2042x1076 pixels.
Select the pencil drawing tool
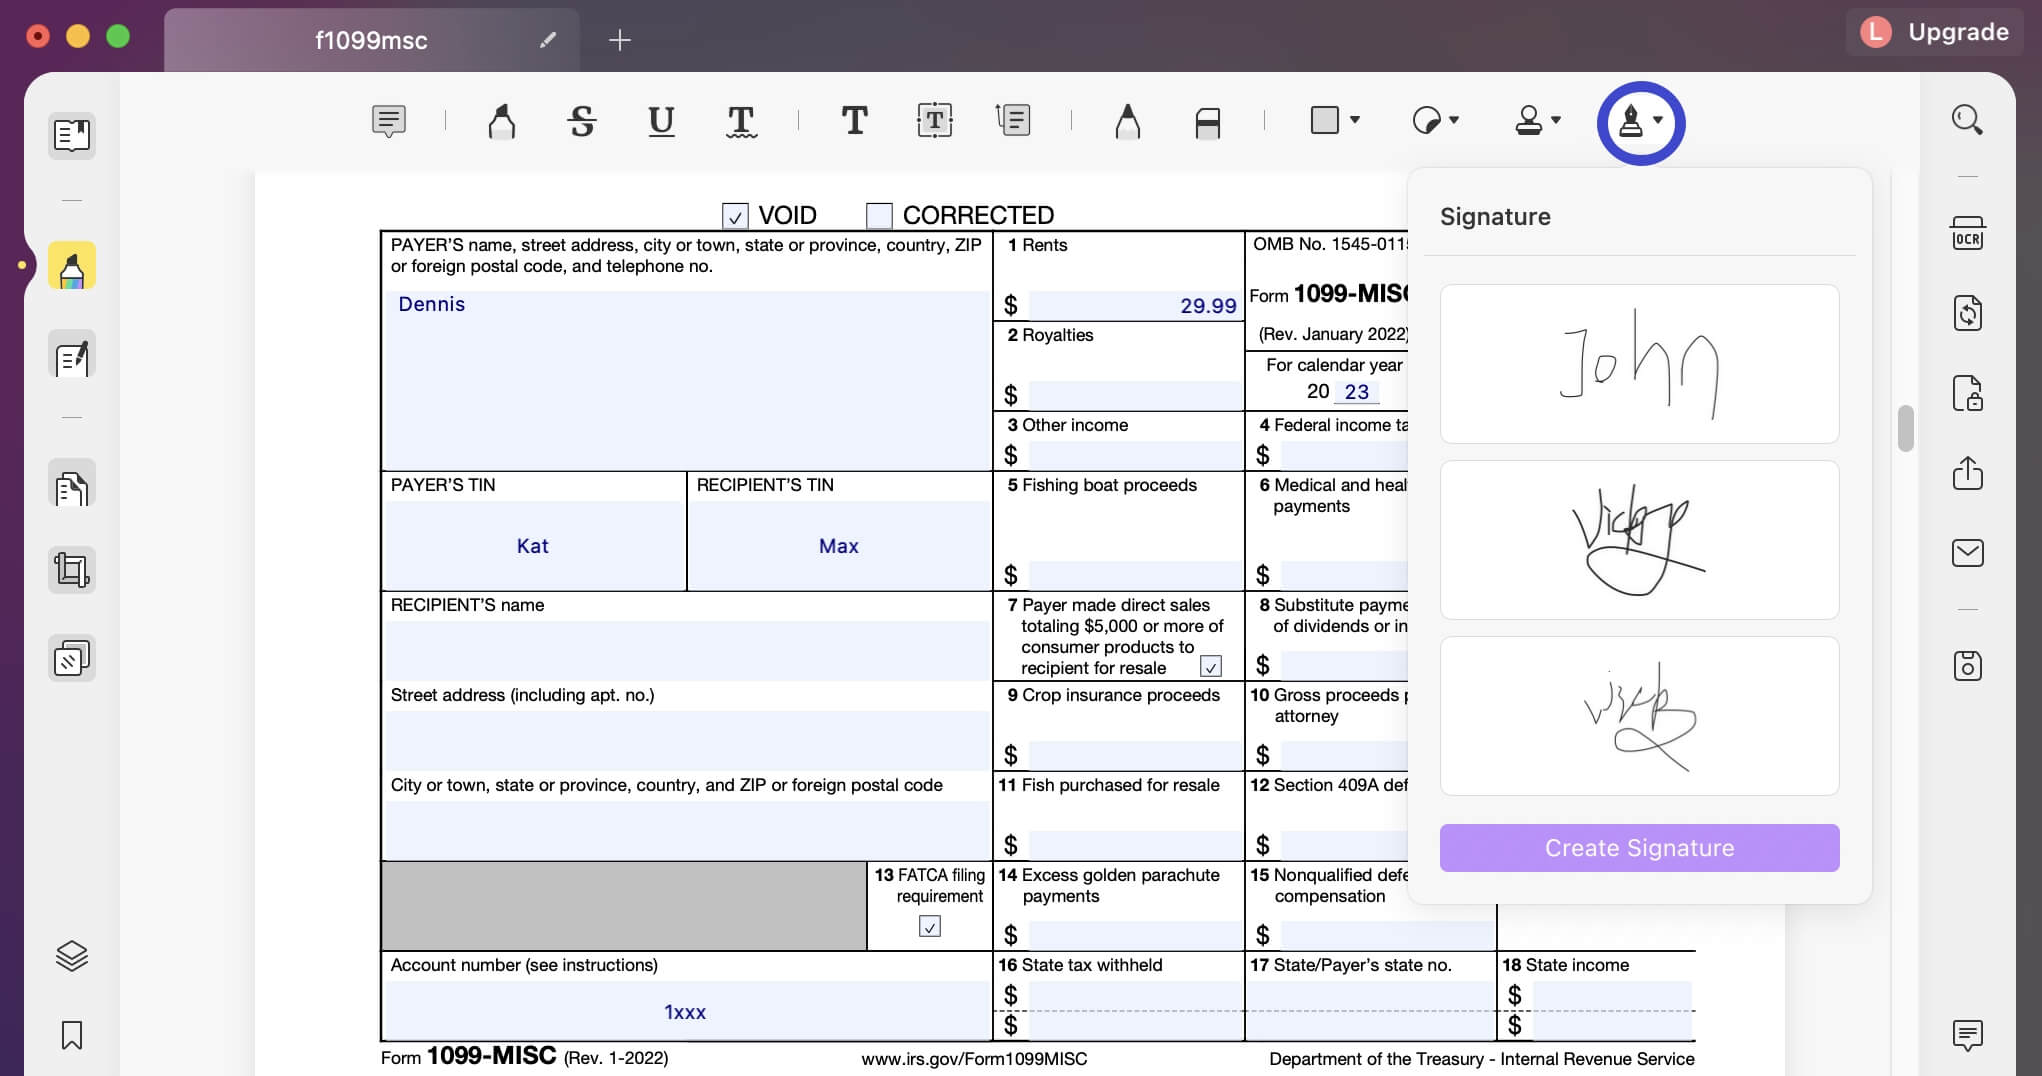pos(1127,121)
